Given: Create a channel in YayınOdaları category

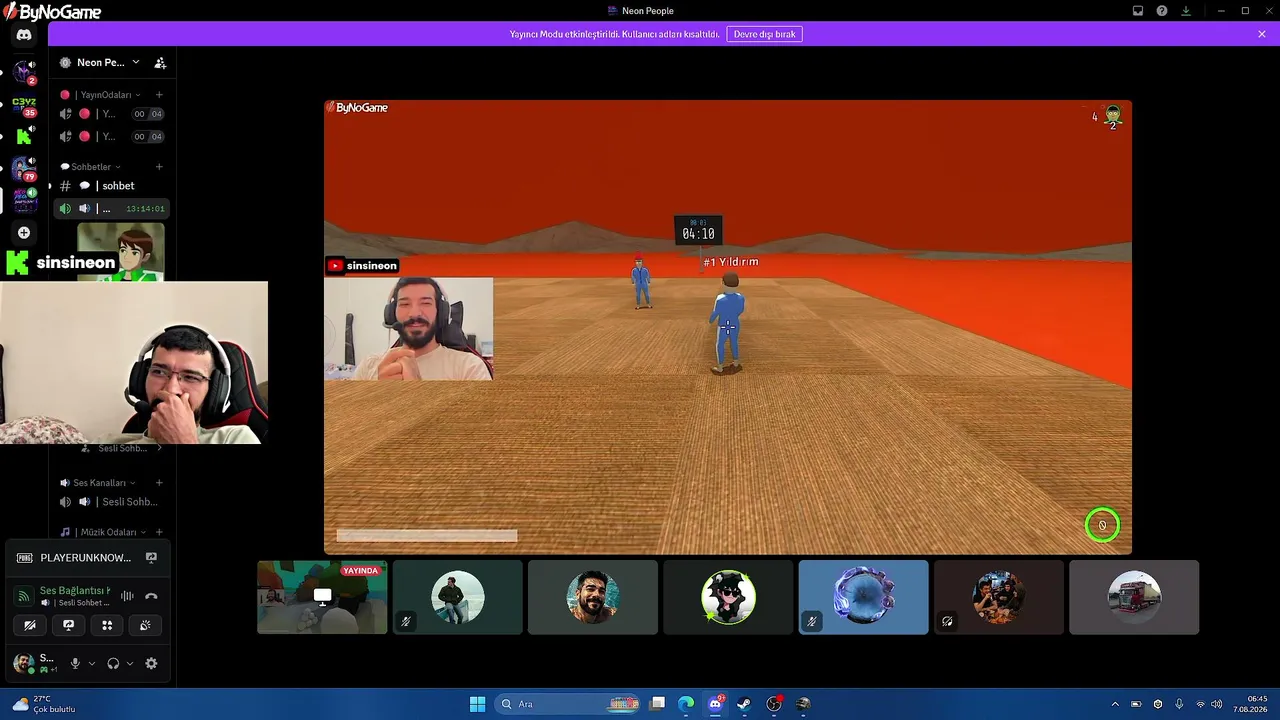Looking at the screenshot, I should pyautogui.click(x=159, y=95).
